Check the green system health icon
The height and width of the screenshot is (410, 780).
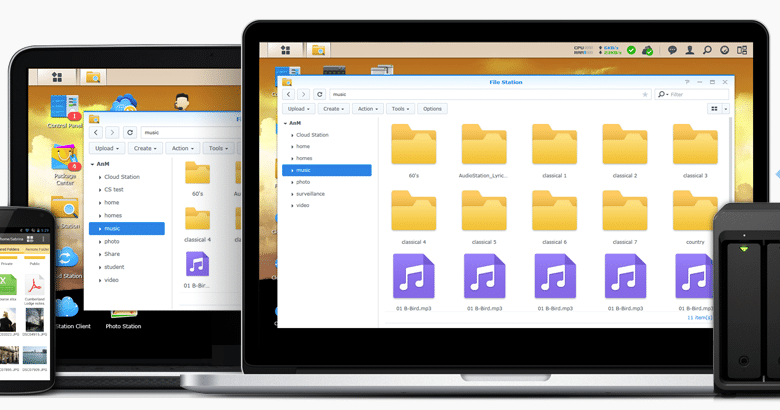point(631,50)
